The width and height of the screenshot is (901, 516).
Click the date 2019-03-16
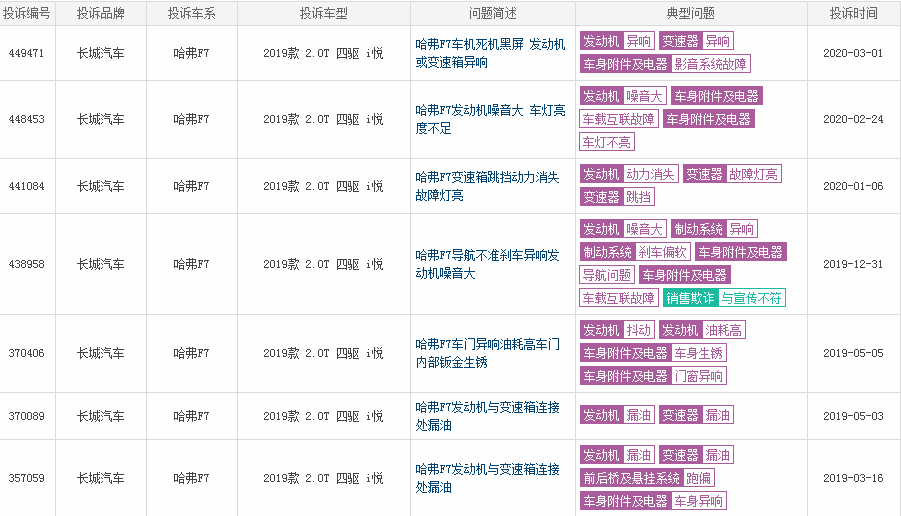853,478
